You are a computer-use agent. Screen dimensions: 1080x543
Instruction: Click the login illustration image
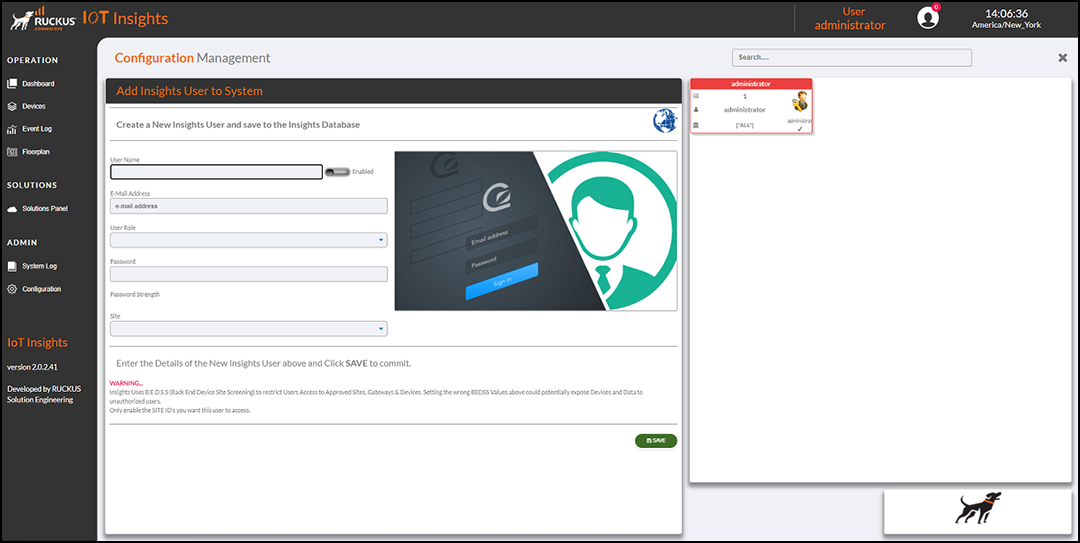pyautogui.click(x=535, y=231)
